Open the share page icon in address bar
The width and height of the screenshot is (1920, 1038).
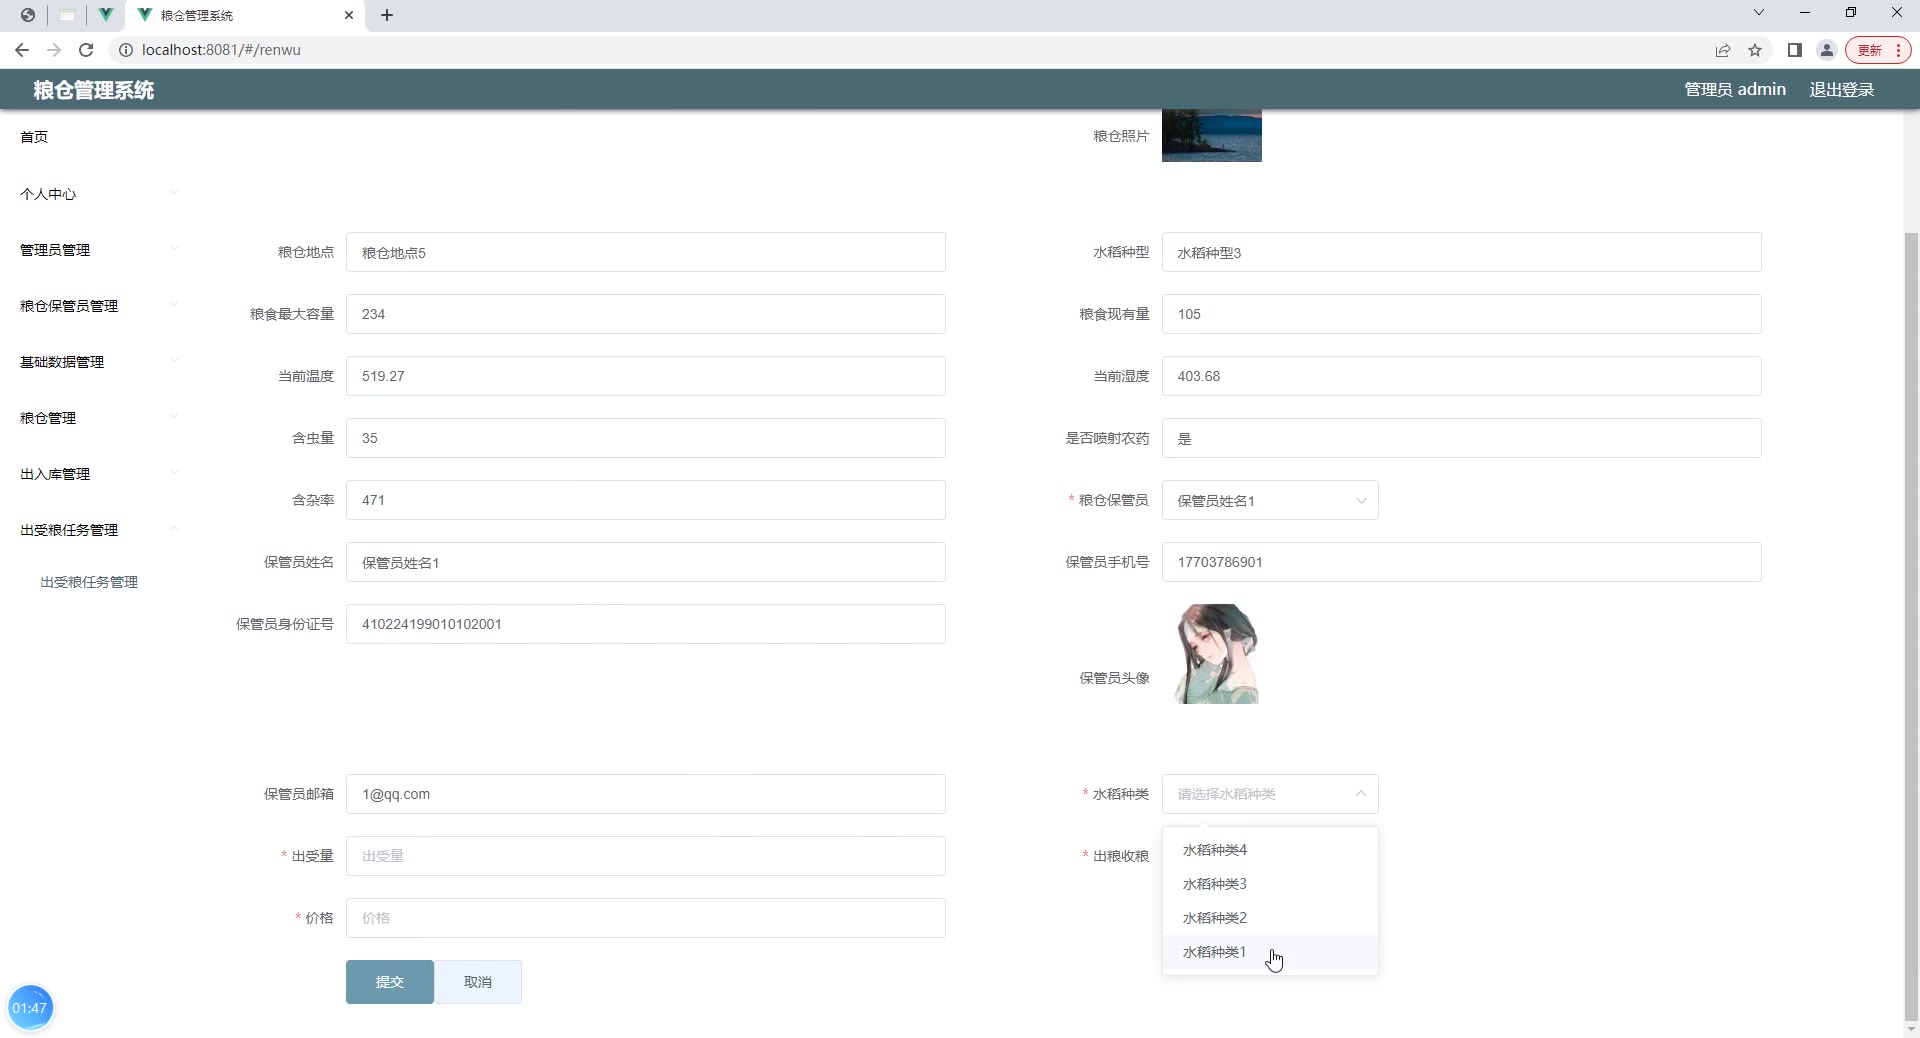(1723, 50)
